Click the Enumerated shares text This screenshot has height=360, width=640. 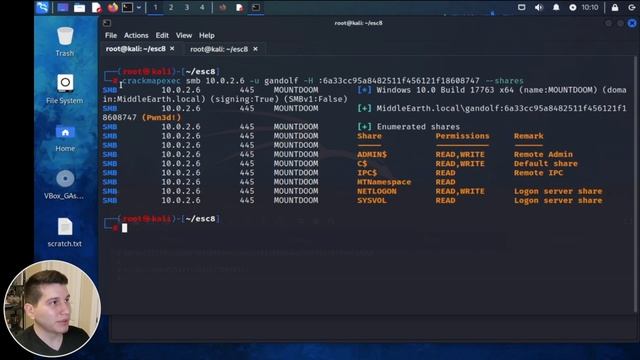(x=418, y=127)
